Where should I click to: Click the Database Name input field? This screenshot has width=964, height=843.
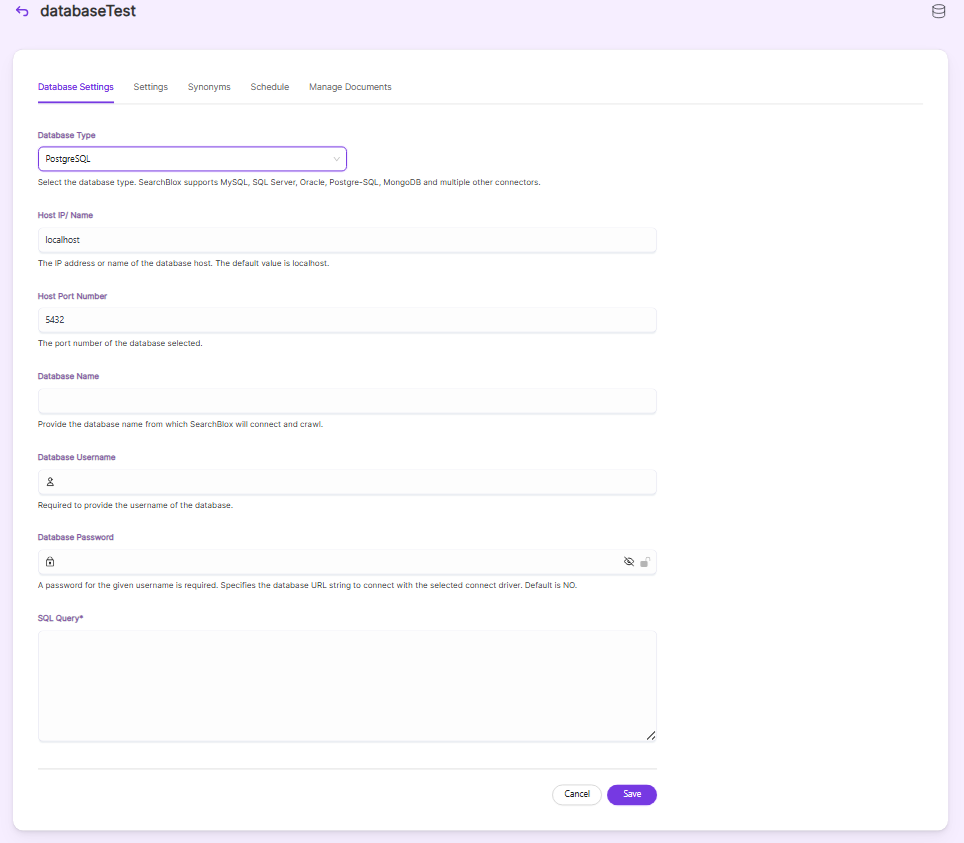[x=347, y=401]
